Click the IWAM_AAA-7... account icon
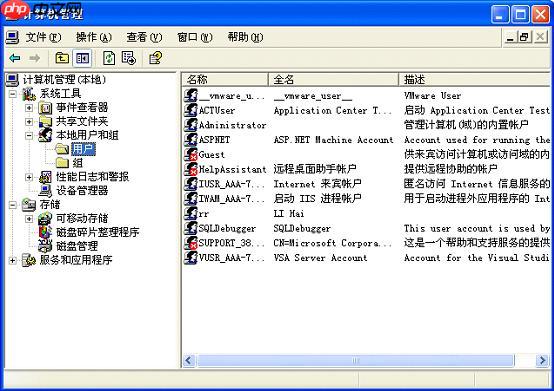This screenshot has height=391, width=554. point(191,199)
